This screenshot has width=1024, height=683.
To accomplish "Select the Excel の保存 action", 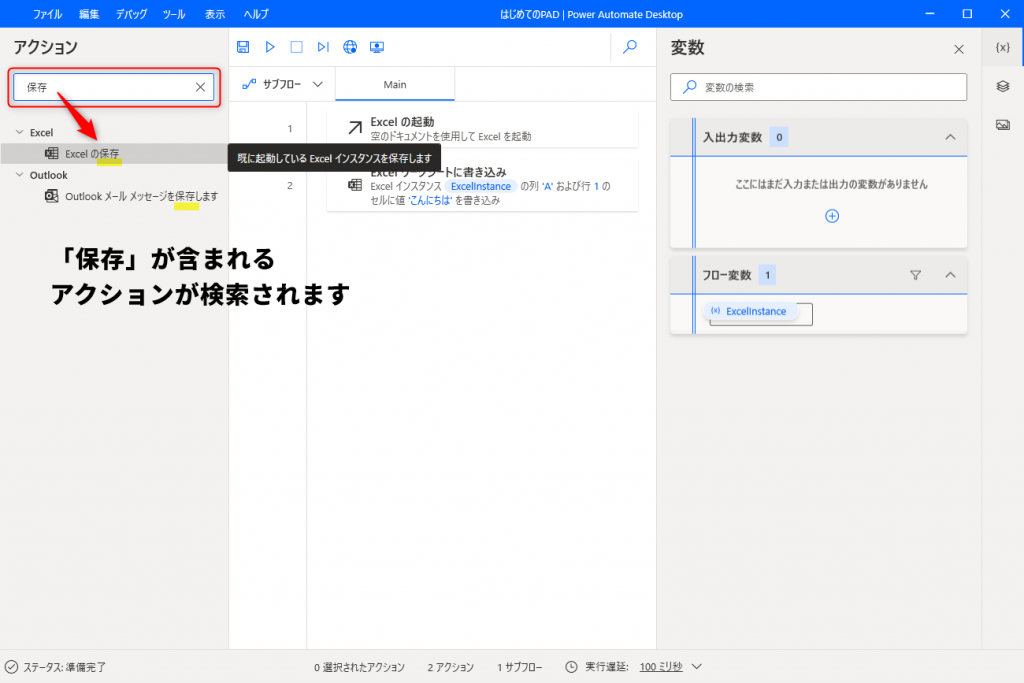I will 114,153.
